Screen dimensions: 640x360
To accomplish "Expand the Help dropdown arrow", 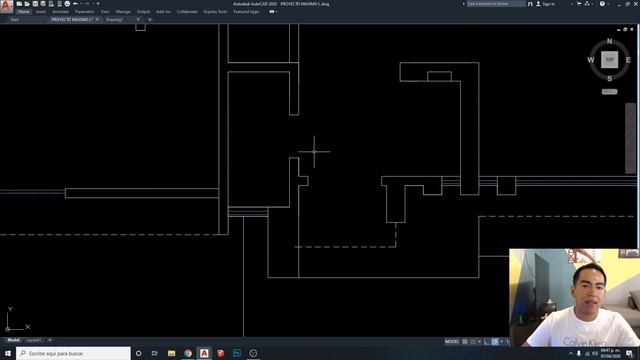I will coord(608,4).
